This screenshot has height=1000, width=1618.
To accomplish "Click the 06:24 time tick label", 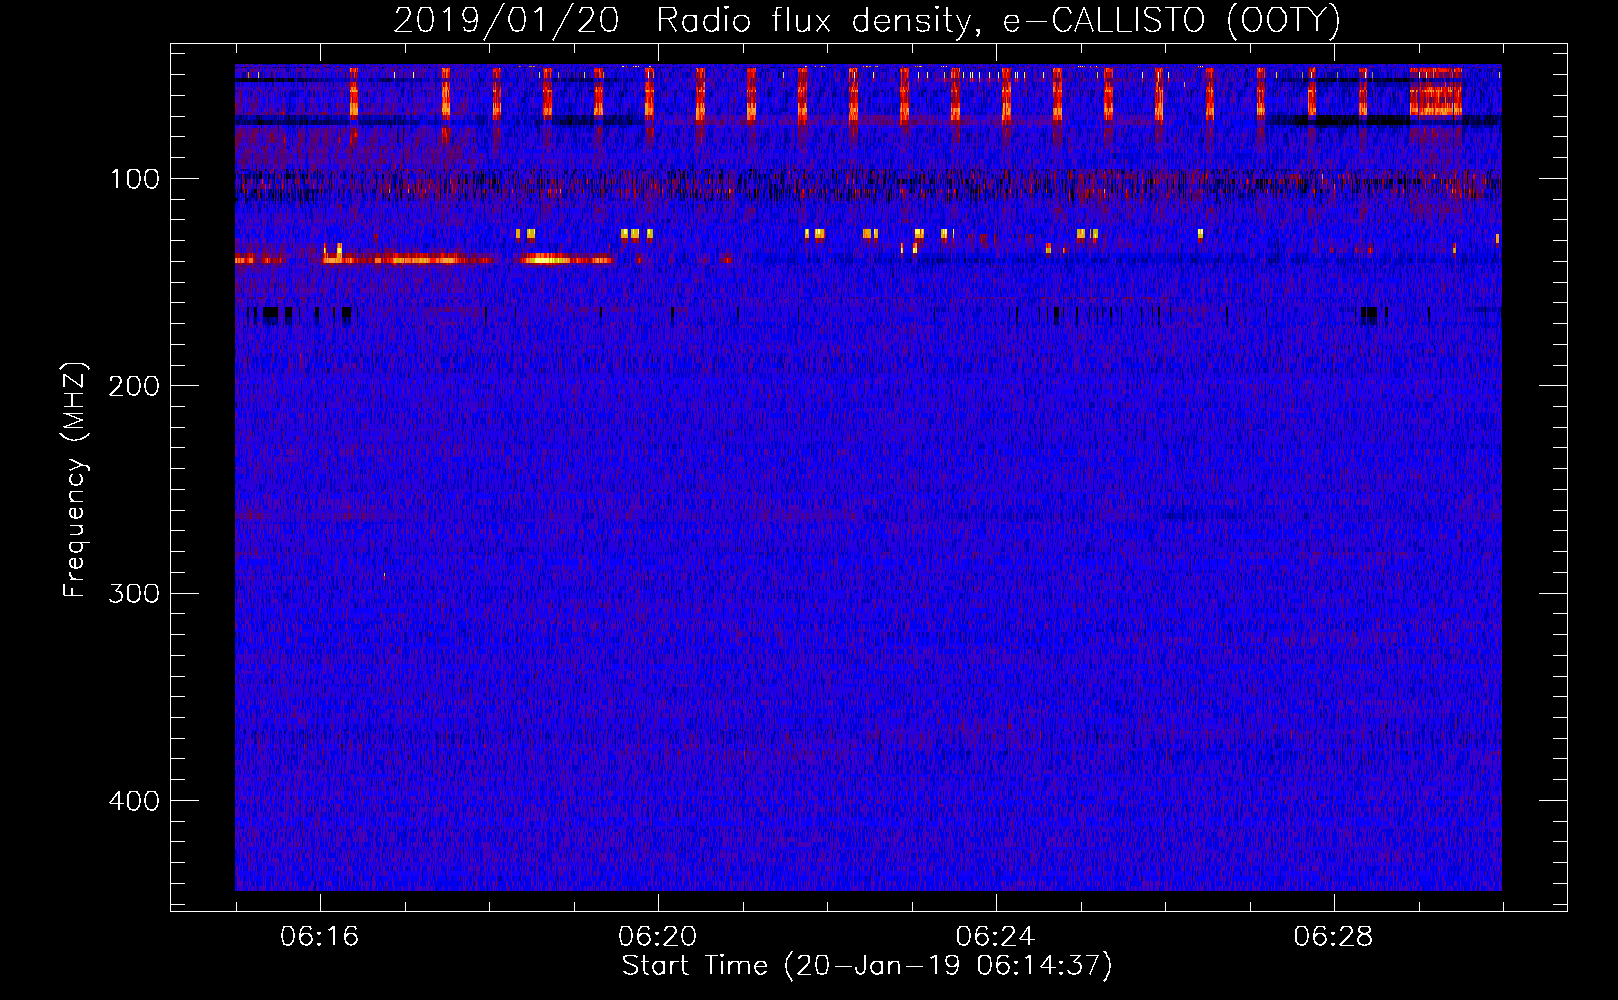I will pos(996,937).
